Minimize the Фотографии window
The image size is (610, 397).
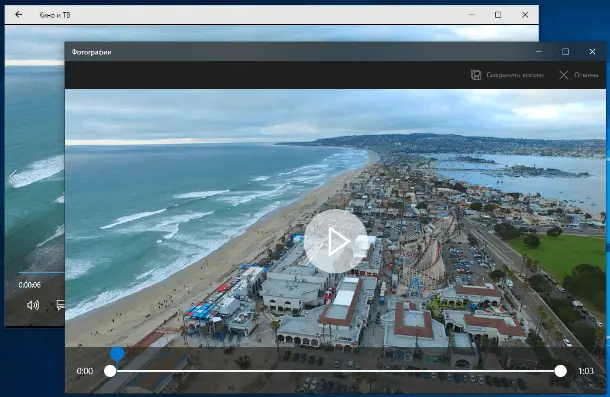coord(539,51)
